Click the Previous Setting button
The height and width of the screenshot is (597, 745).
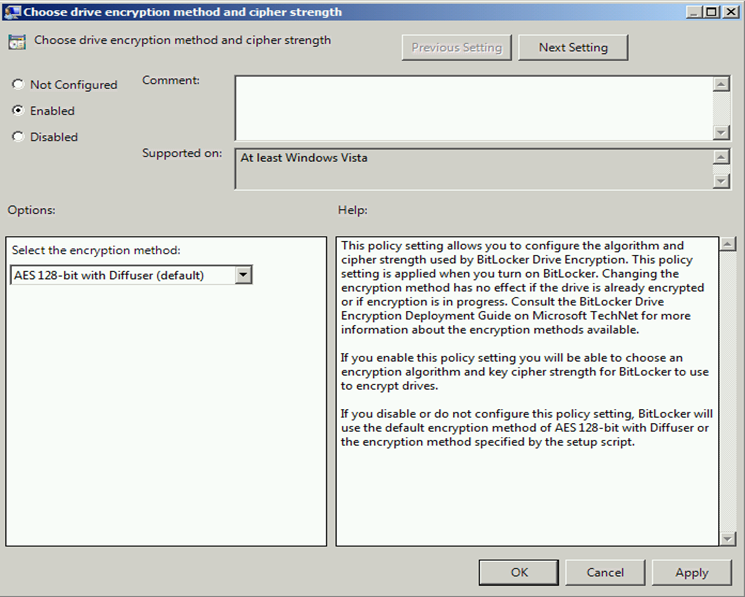[x=457, y=47]
